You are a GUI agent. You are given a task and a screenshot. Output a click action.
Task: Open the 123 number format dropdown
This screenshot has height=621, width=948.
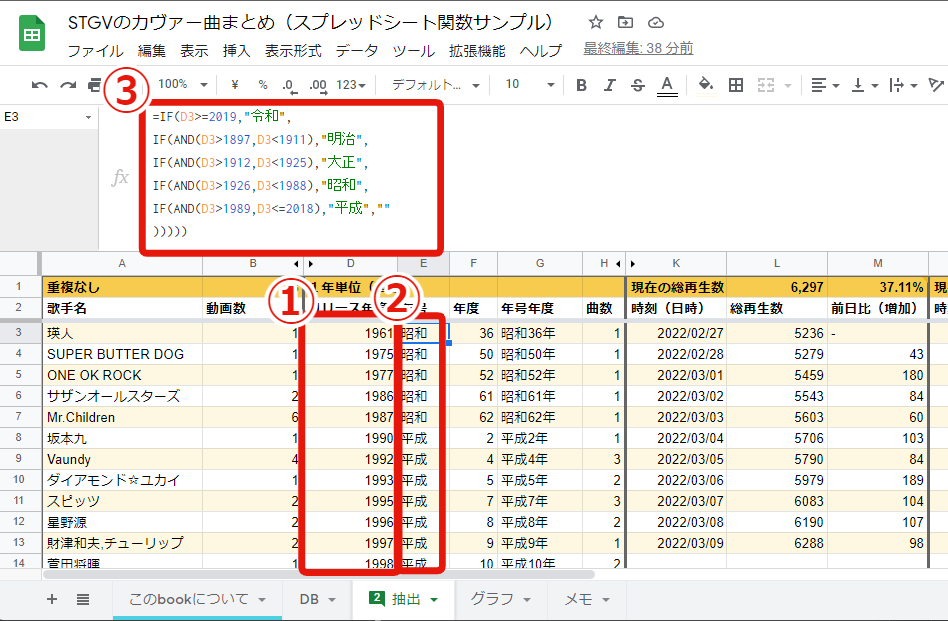(351, 85)
